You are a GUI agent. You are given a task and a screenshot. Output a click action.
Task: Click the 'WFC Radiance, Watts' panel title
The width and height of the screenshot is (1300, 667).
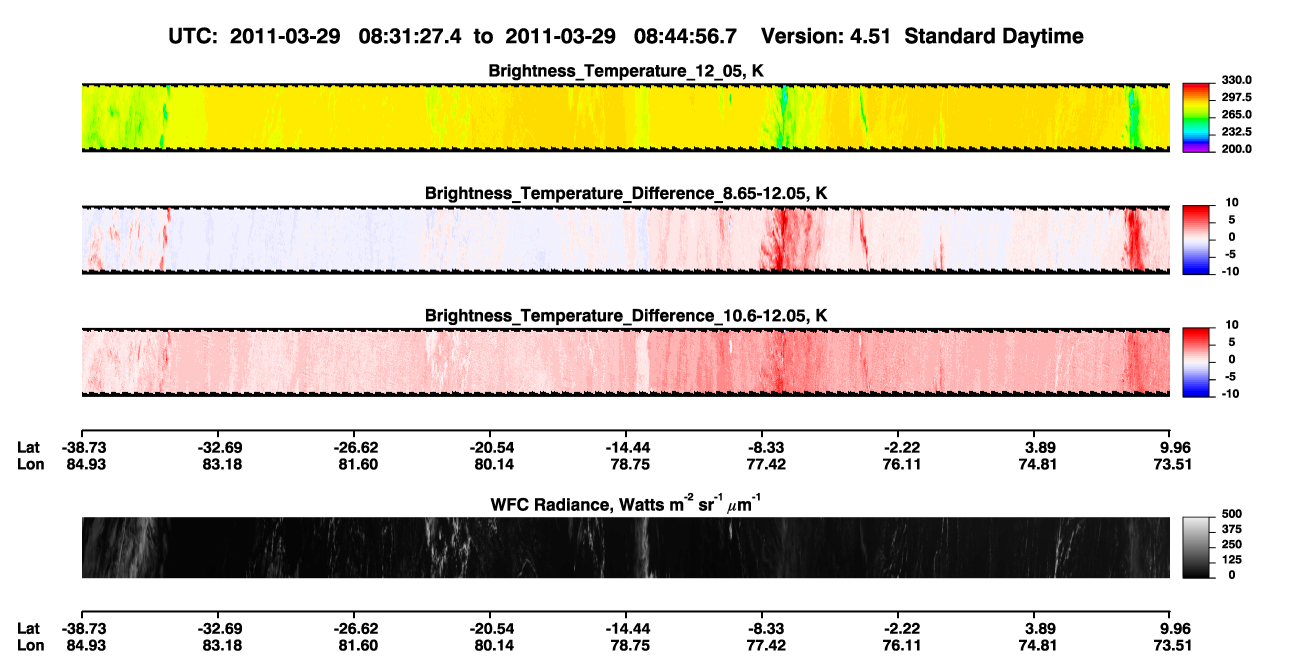pos(626,503)
